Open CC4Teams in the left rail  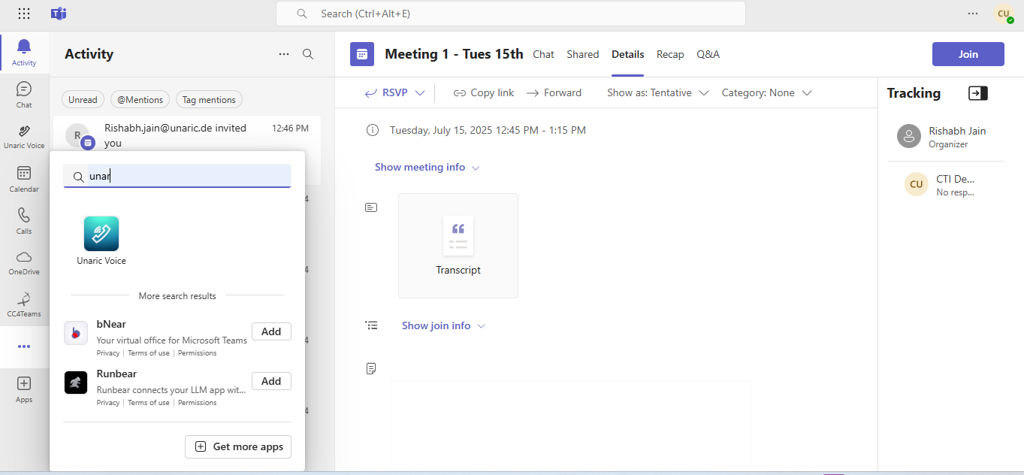coord(24,304)
